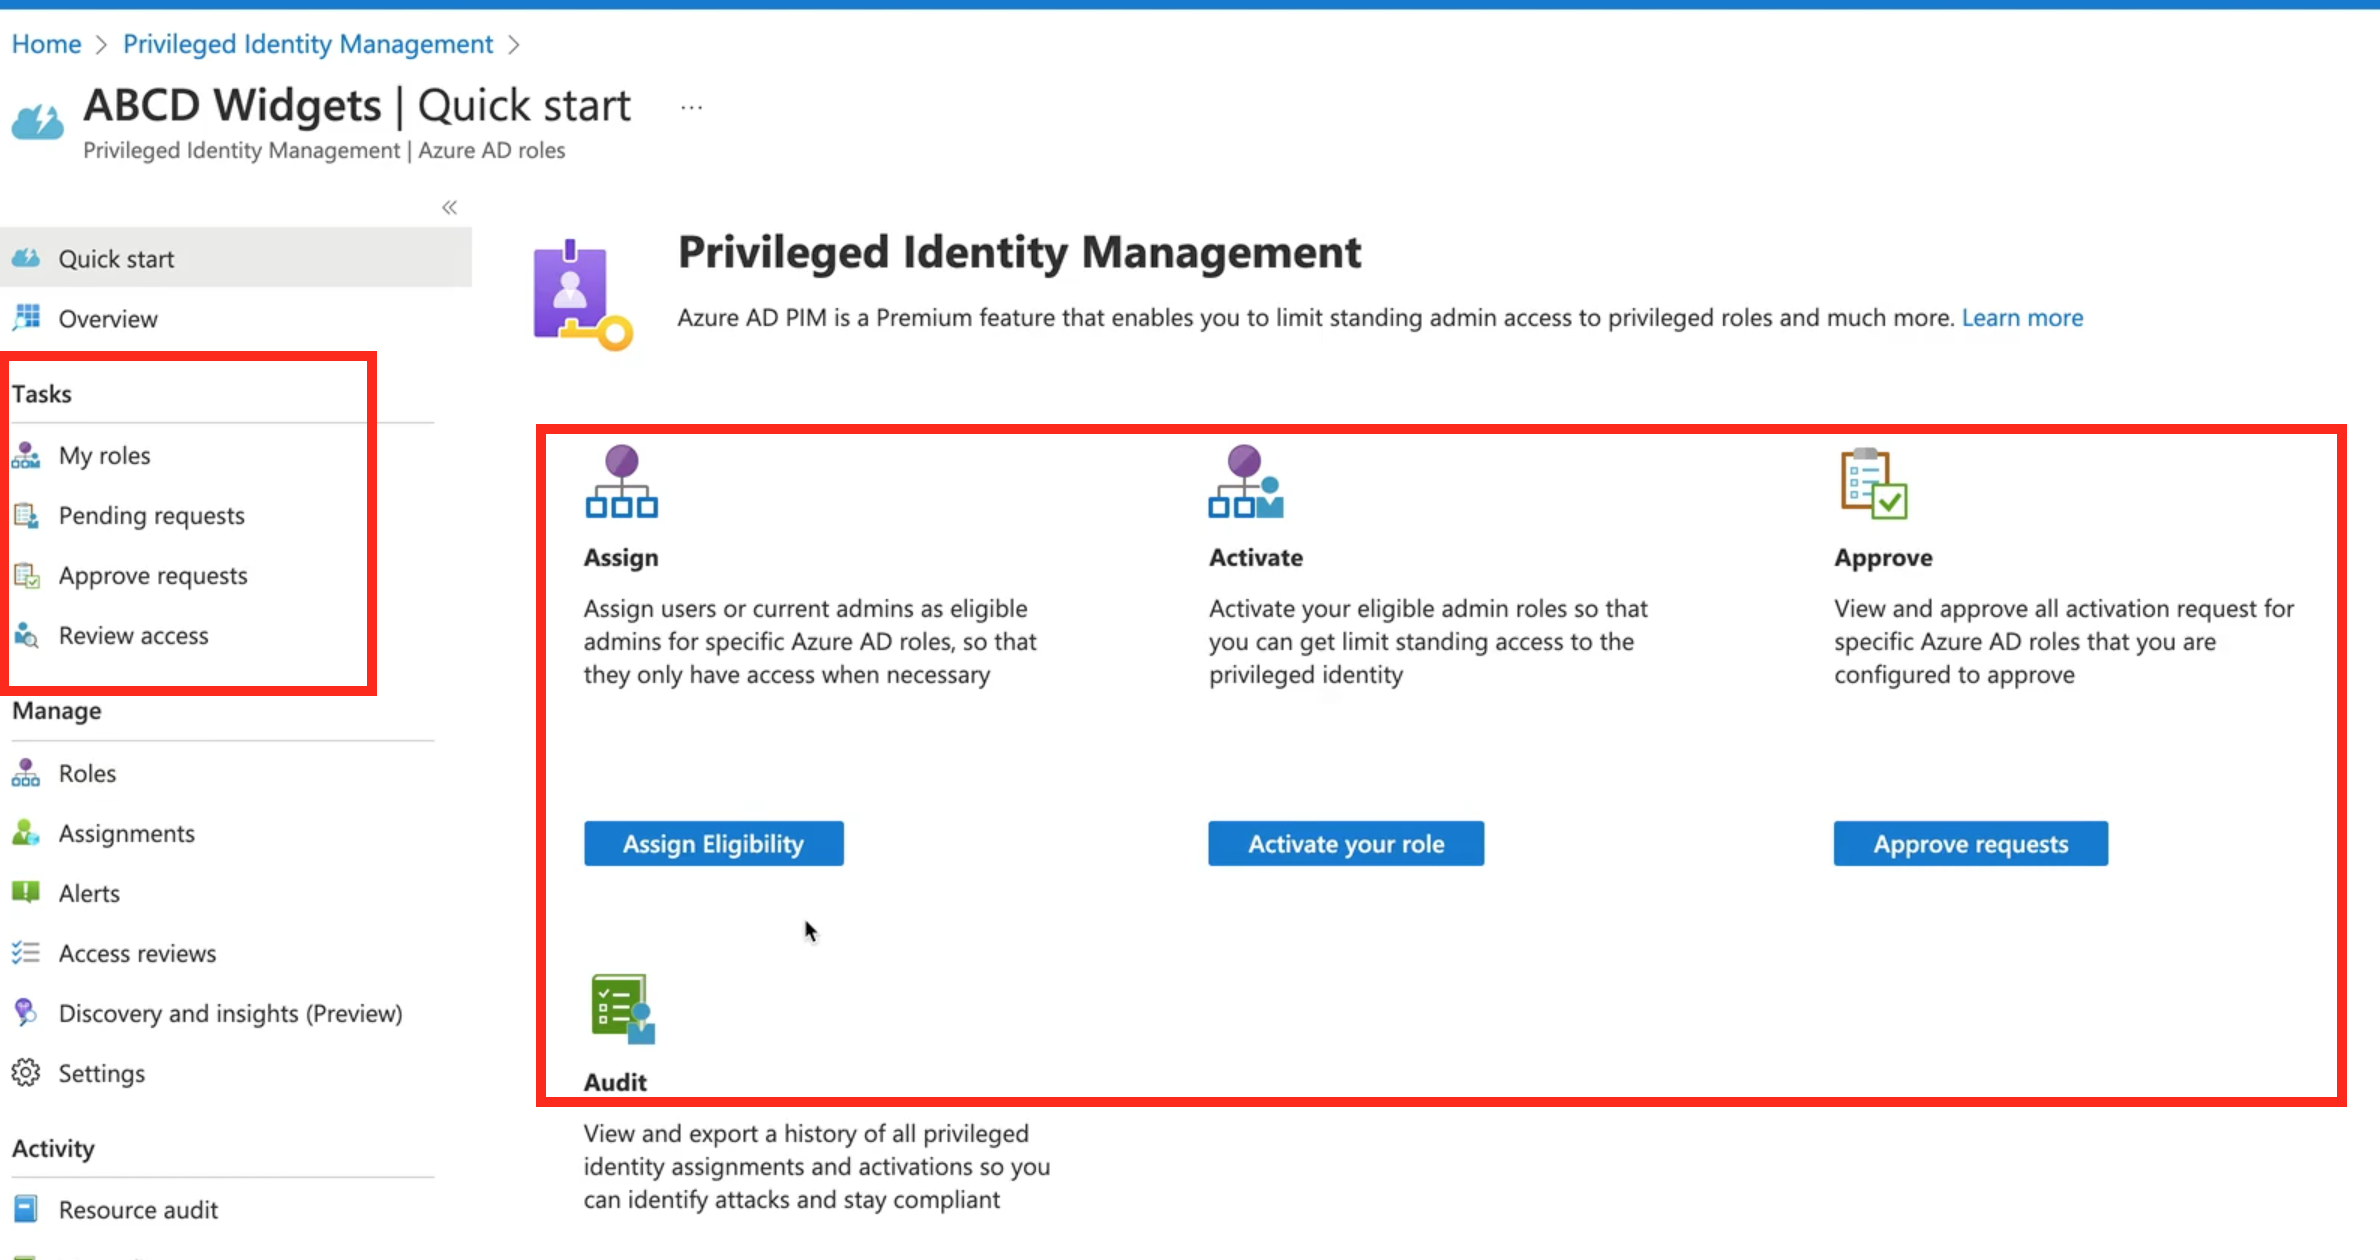This screenshot has height=1260, width=2380.
Task: Click the Assign Eligibility button
Action: 714,843
